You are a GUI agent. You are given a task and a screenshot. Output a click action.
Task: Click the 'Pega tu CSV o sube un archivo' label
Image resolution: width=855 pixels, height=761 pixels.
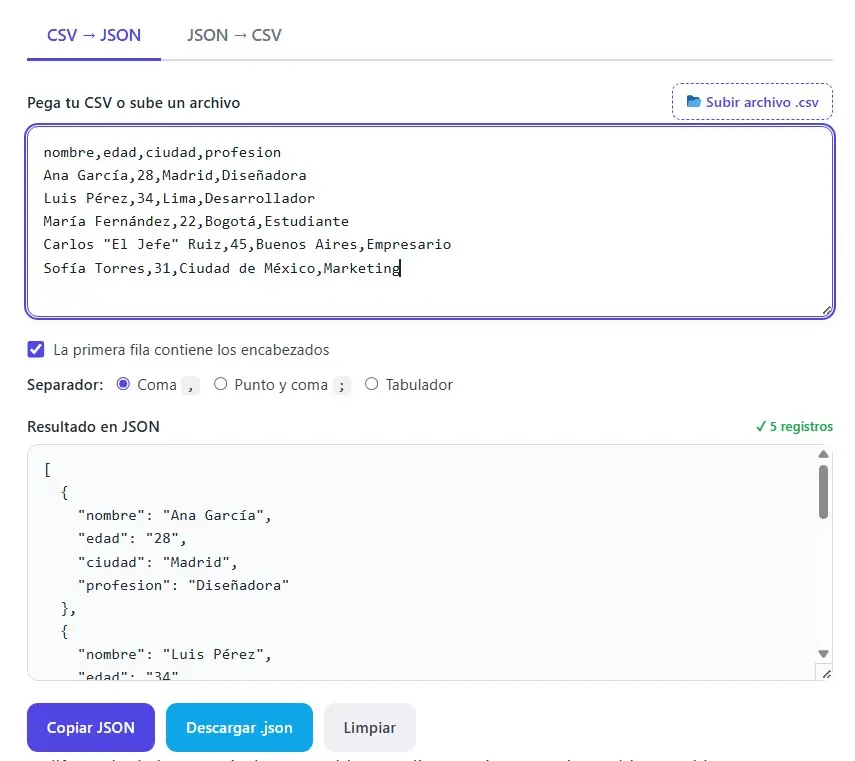point(134,102)
